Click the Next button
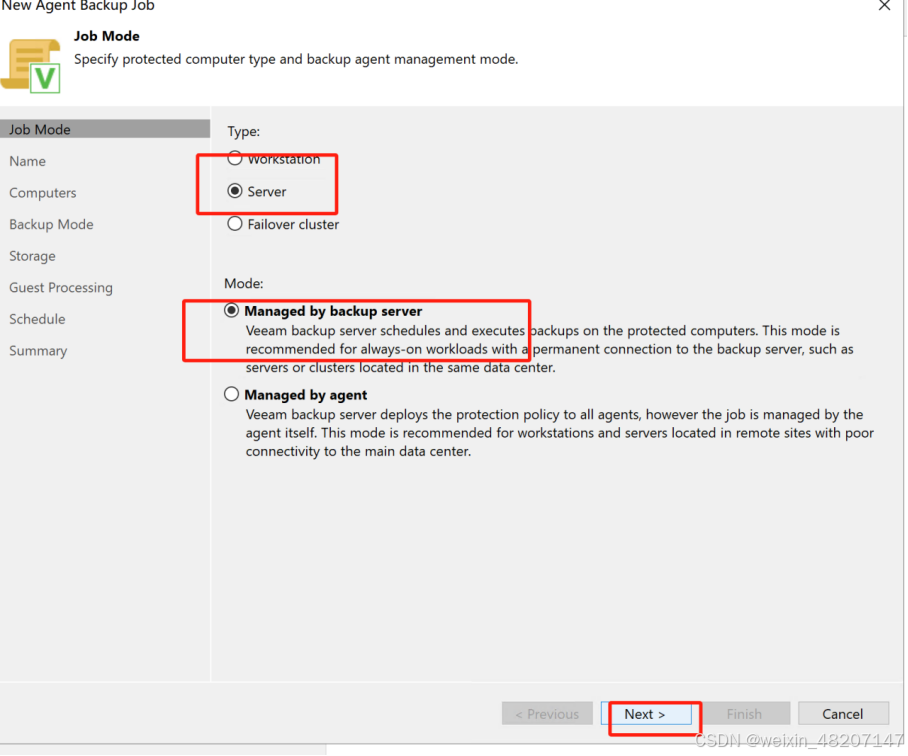The image size is (908, 756). [x=647, y=714]
